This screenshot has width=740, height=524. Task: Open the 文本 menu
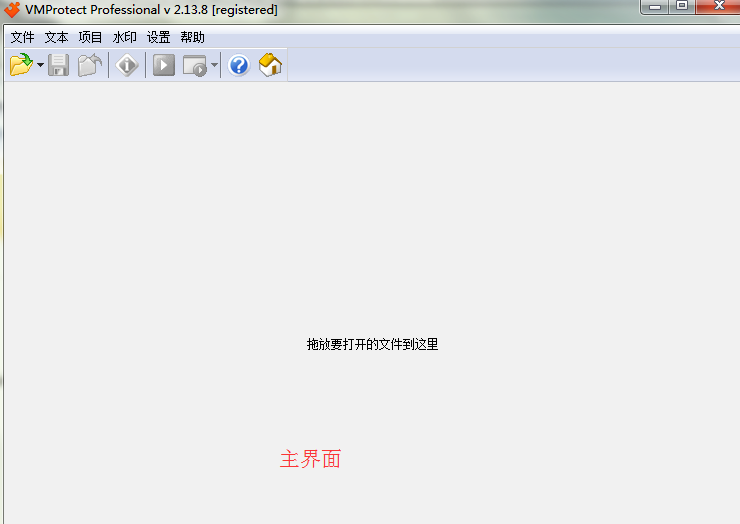click(x=57, y=37)
